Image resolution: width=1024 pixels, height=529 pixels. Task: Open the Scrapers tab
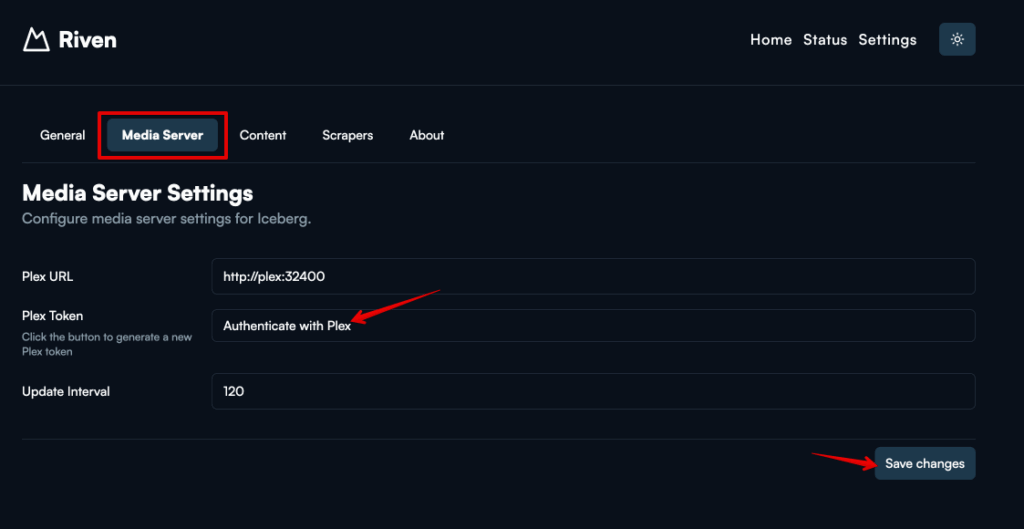[347, 135]
